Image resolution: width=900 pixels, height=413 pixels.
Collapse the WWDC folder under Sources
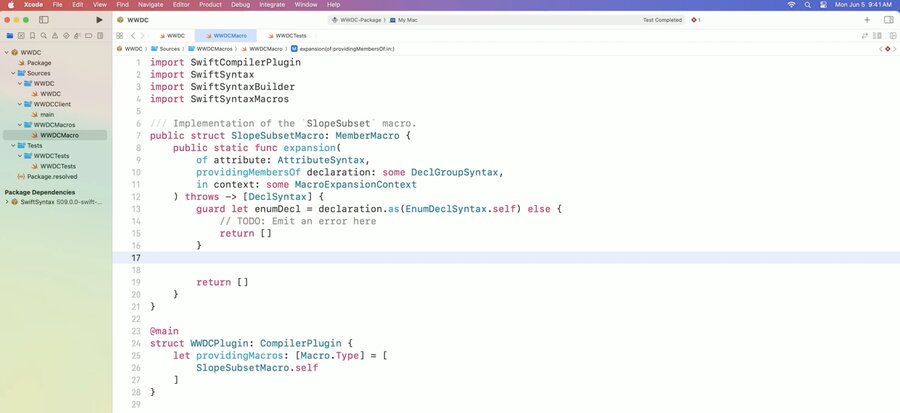[20, 83]
